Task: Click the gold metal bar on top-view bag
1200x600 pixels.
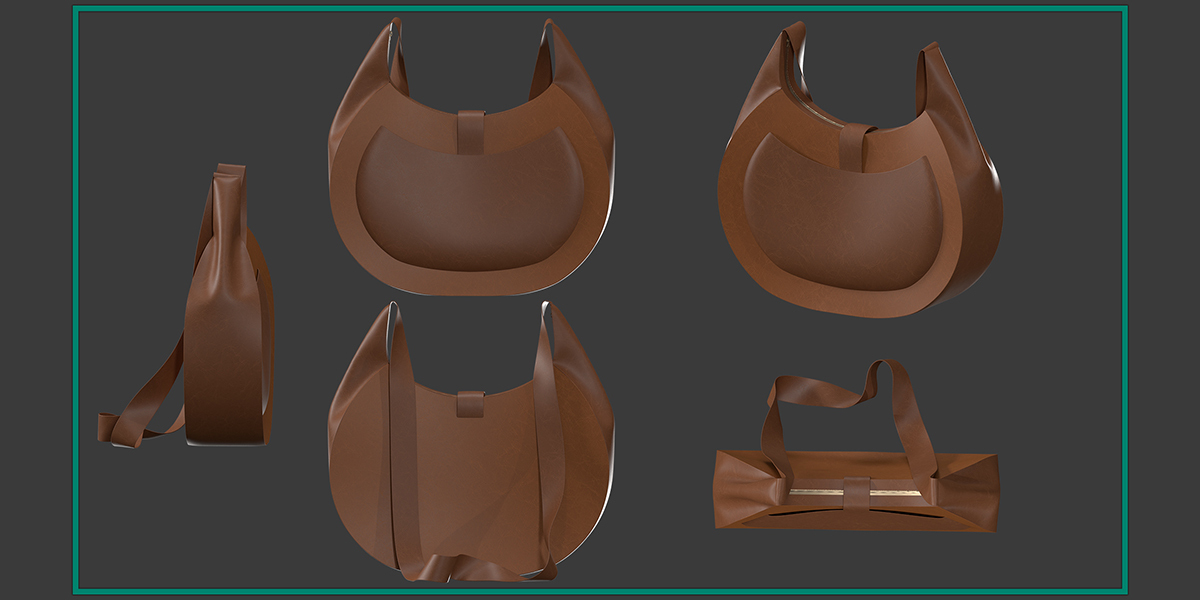Action: (857, 493)
